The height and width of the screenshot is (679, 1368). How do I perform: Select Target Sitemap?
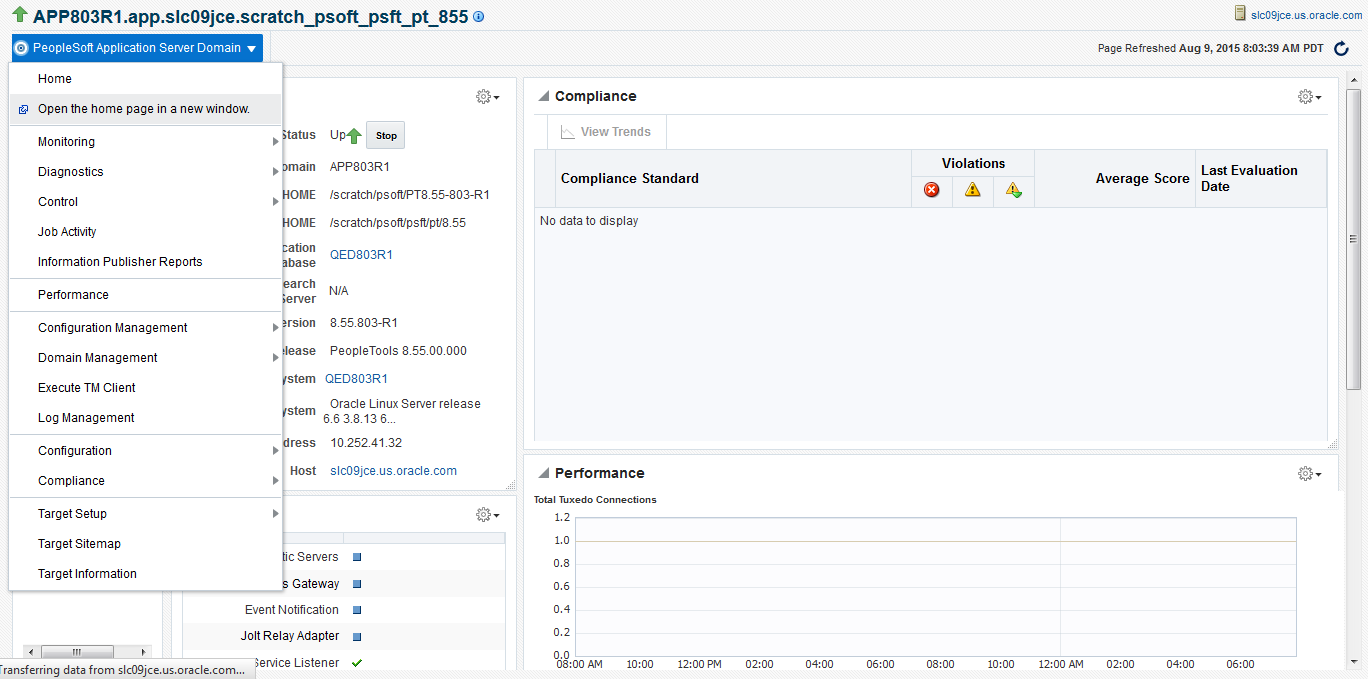click(x=146, y=544)
